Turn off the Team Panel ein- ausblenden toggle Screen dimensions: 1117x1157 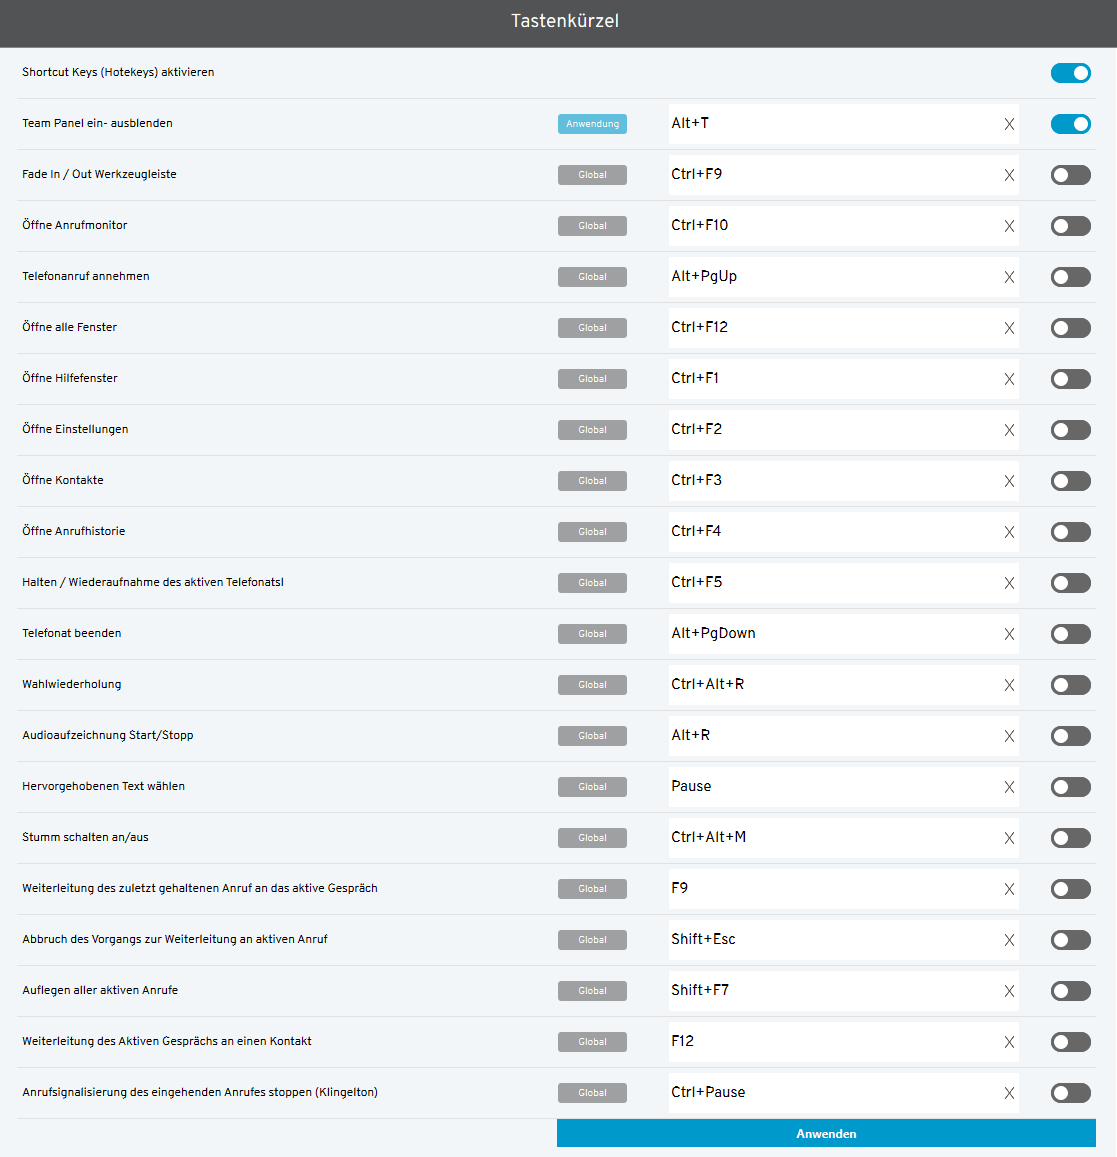pyautogui.click(x=1070, y=124)
